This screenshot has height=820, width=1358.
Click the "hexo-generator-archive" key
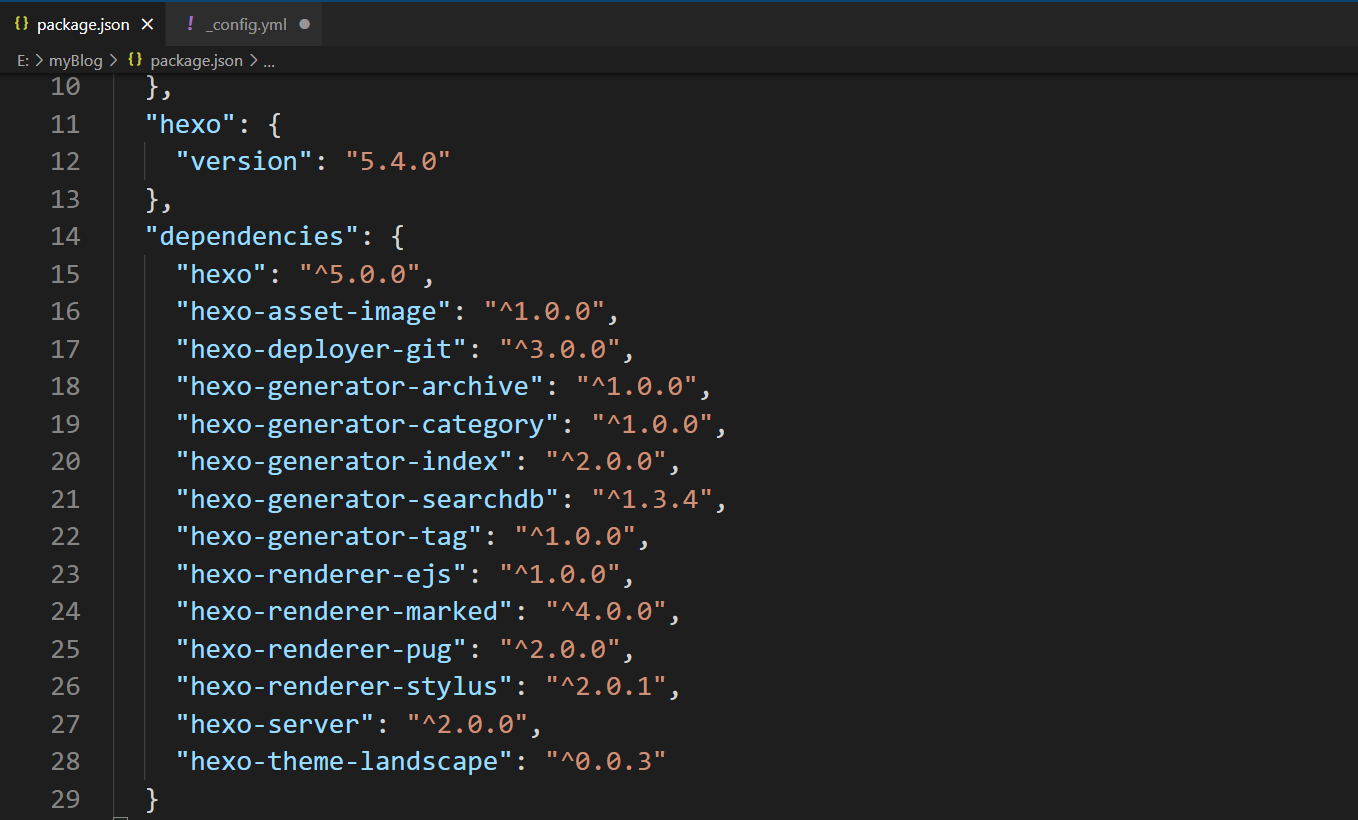(x=359, y=387)
